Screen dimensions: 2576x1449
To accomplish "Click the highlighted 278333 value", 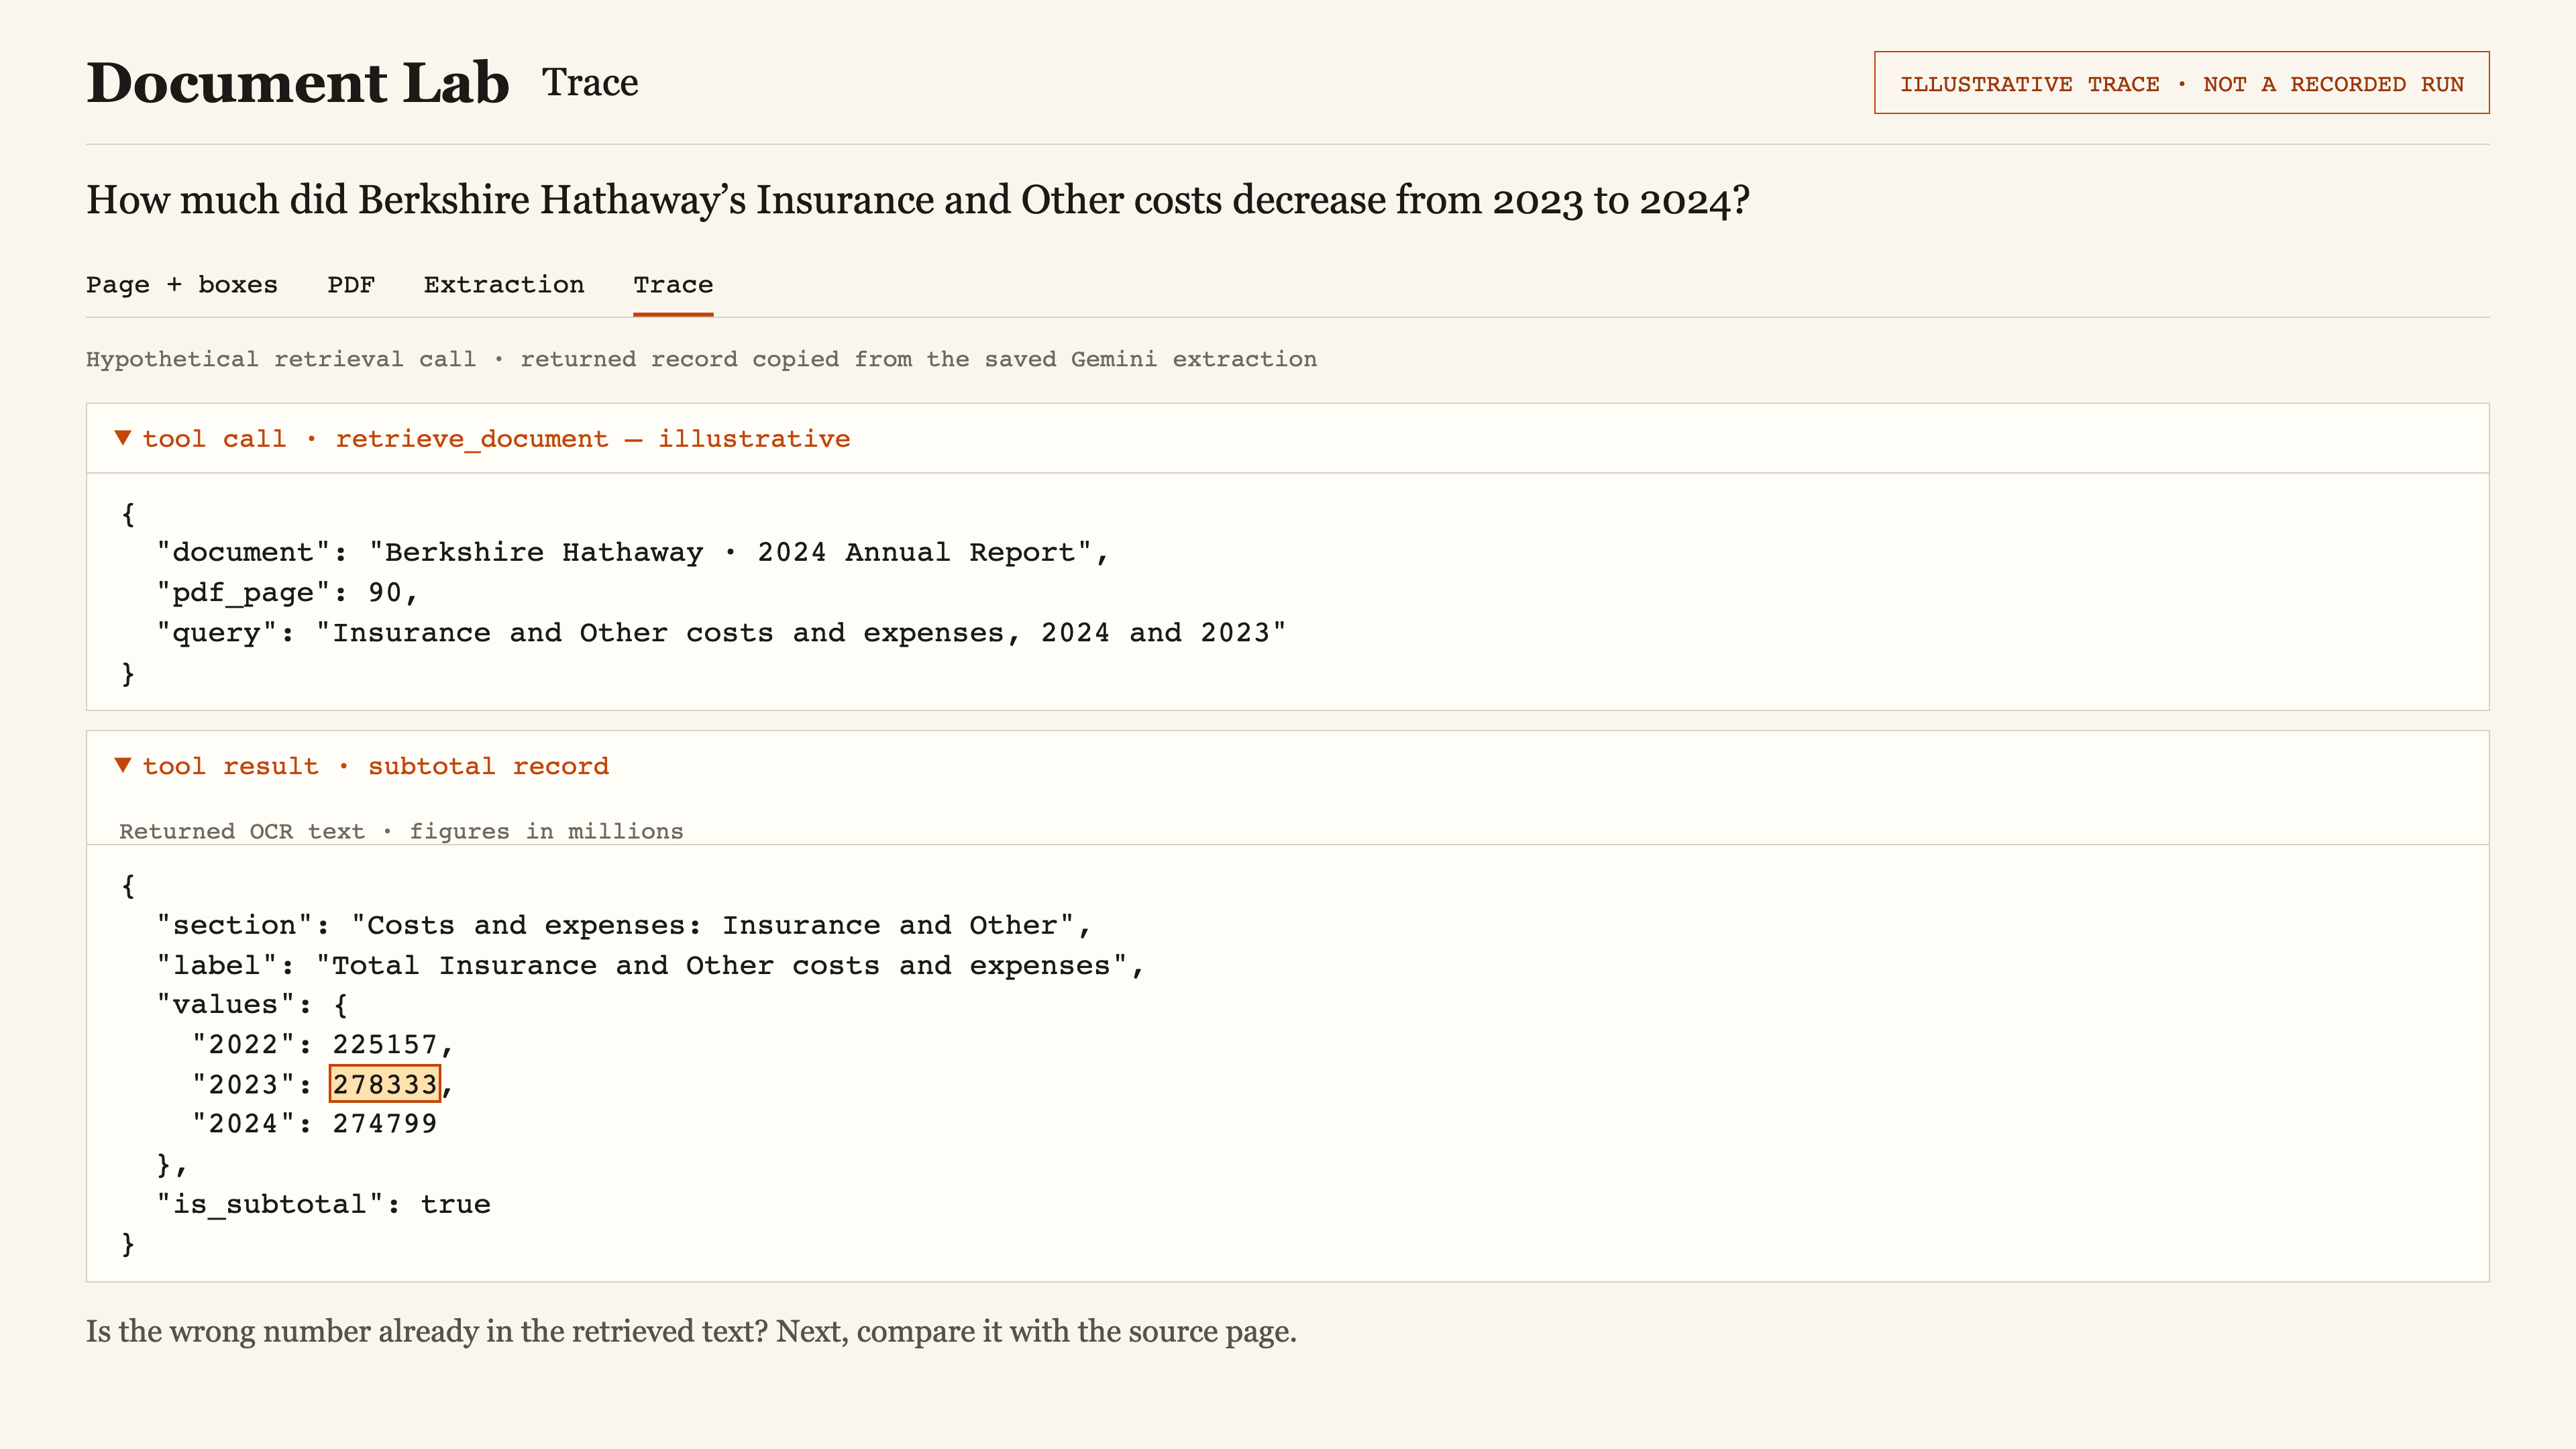I will click(x=385, y=1084).
